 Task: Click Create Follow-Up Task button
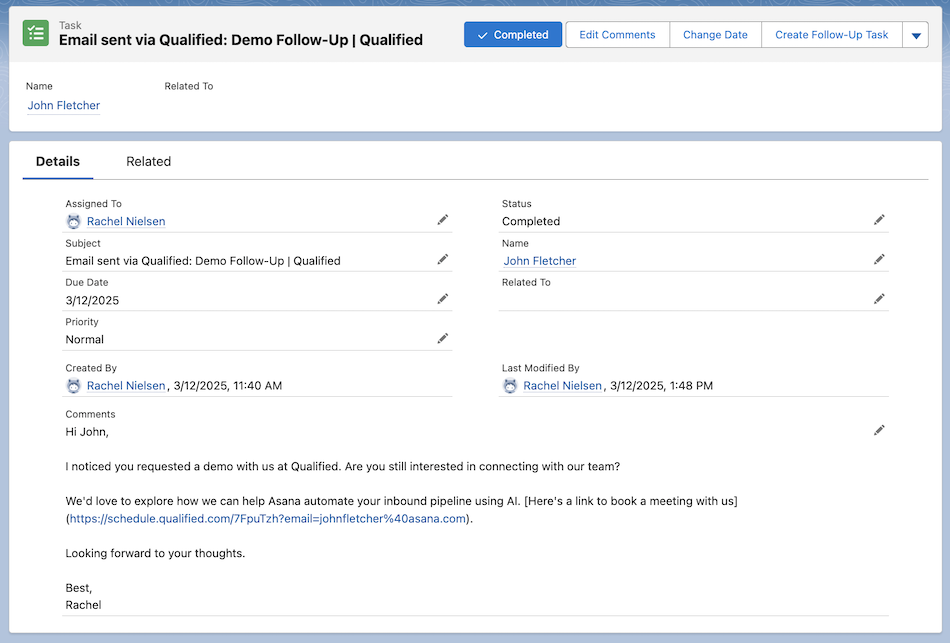point(832,35)
